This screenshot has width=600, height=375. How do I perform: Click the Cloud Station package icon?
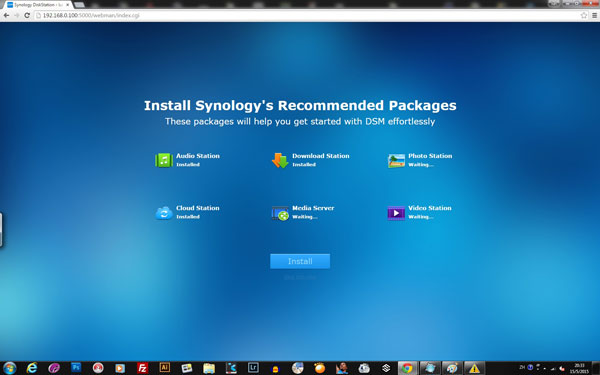(164, 213)
